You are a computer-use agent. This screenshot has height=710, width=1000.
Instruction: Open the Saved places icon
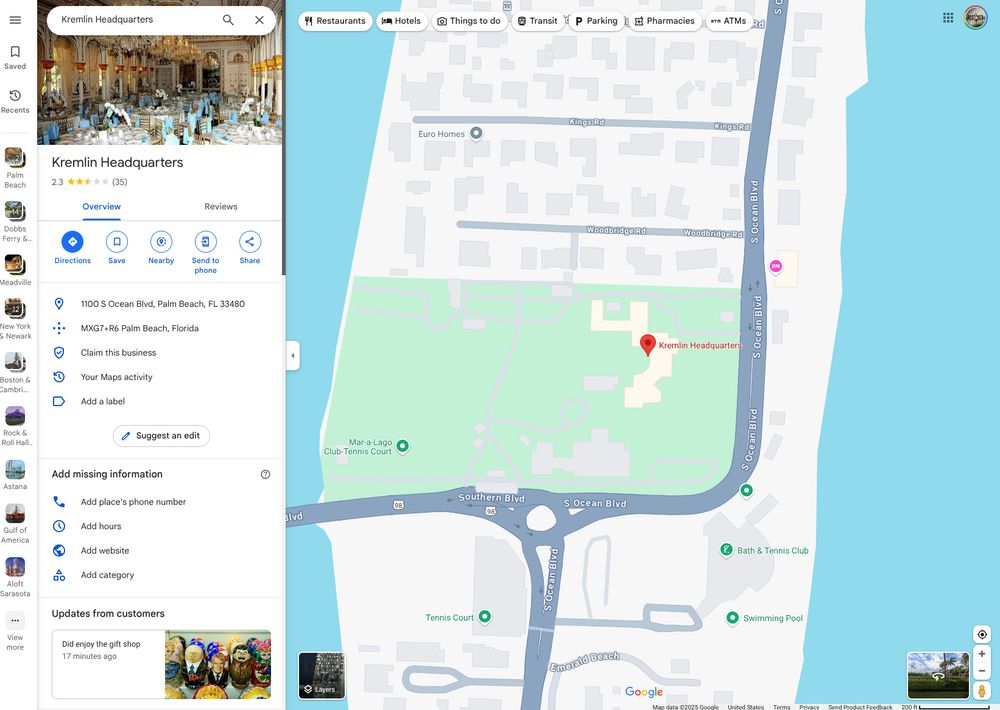tap(15, 52)
